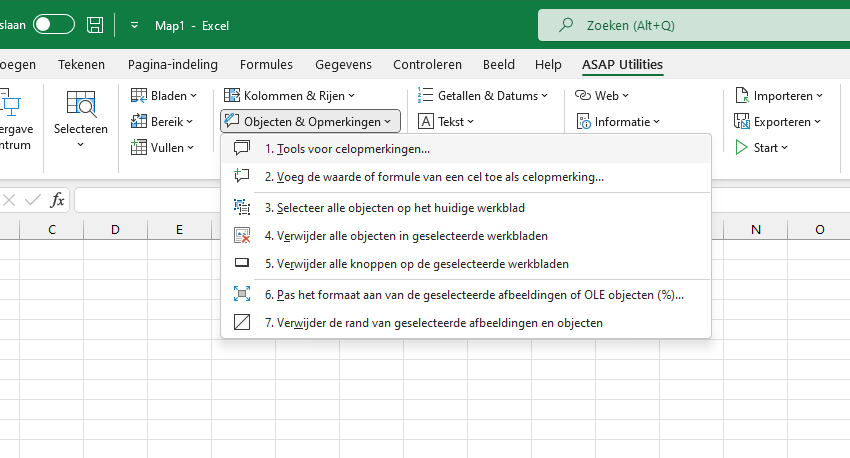Click the fx insert function button
850x458 pixels.
(x=57, y=200)
